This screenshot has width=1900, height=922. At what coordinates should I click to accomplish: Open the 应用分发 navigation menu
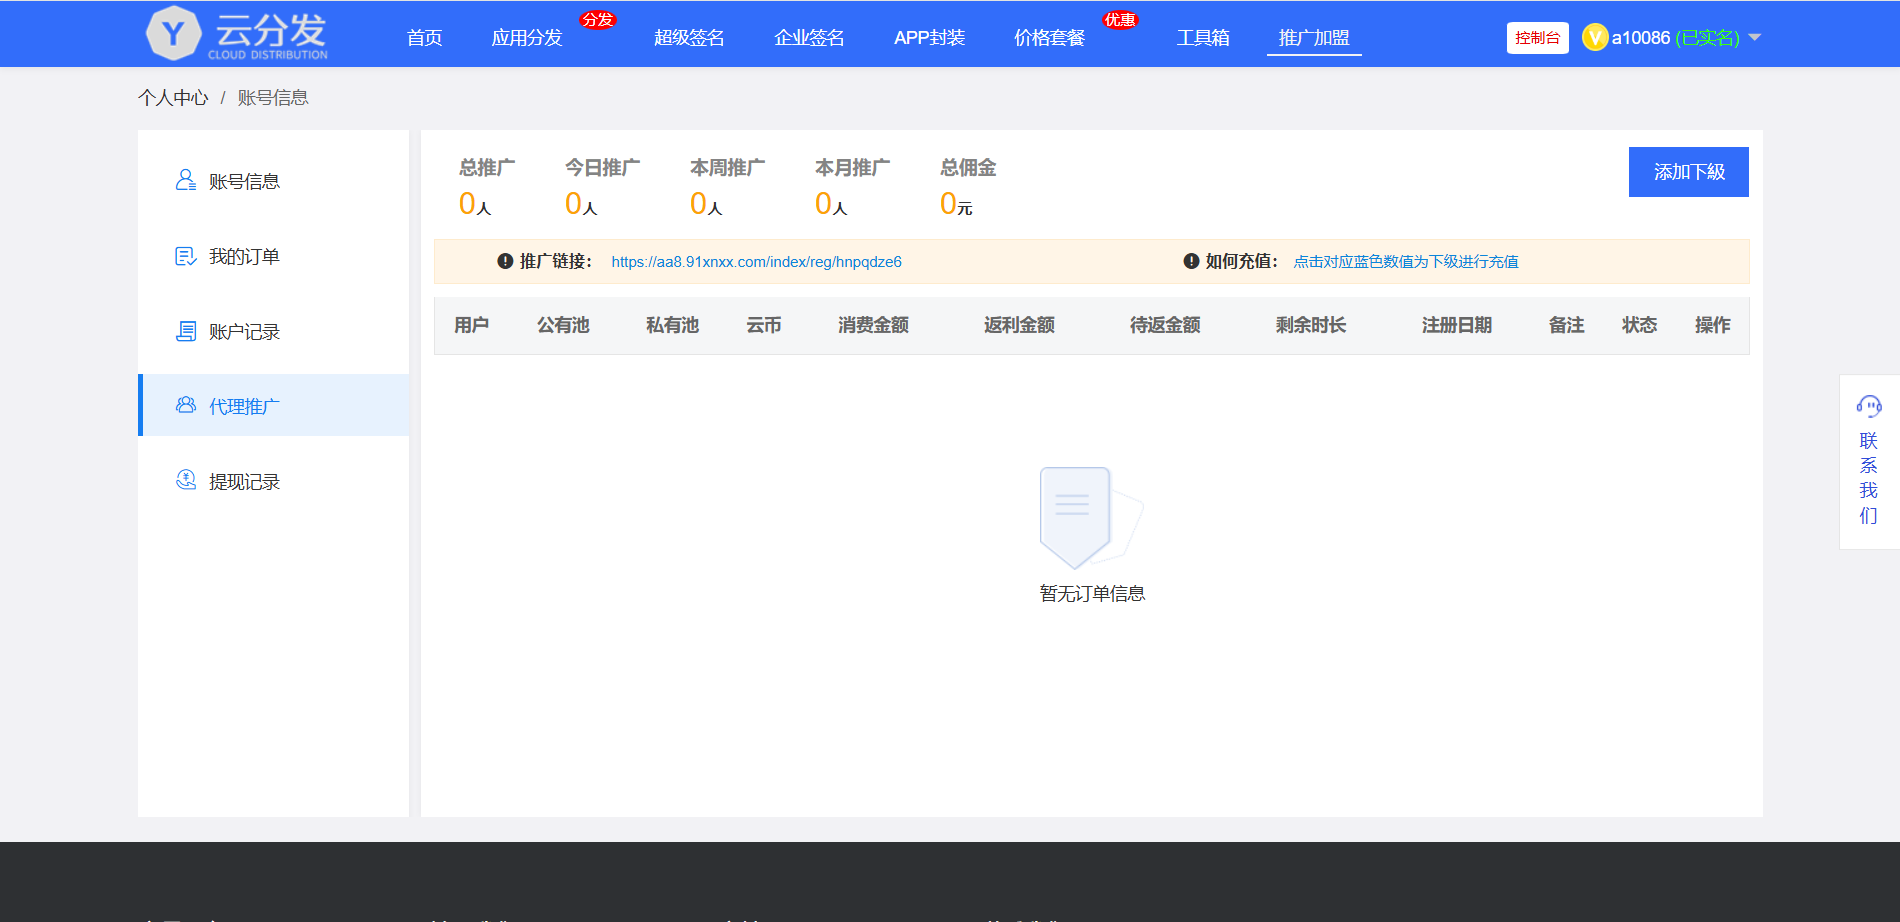click(x=527, y=38)
